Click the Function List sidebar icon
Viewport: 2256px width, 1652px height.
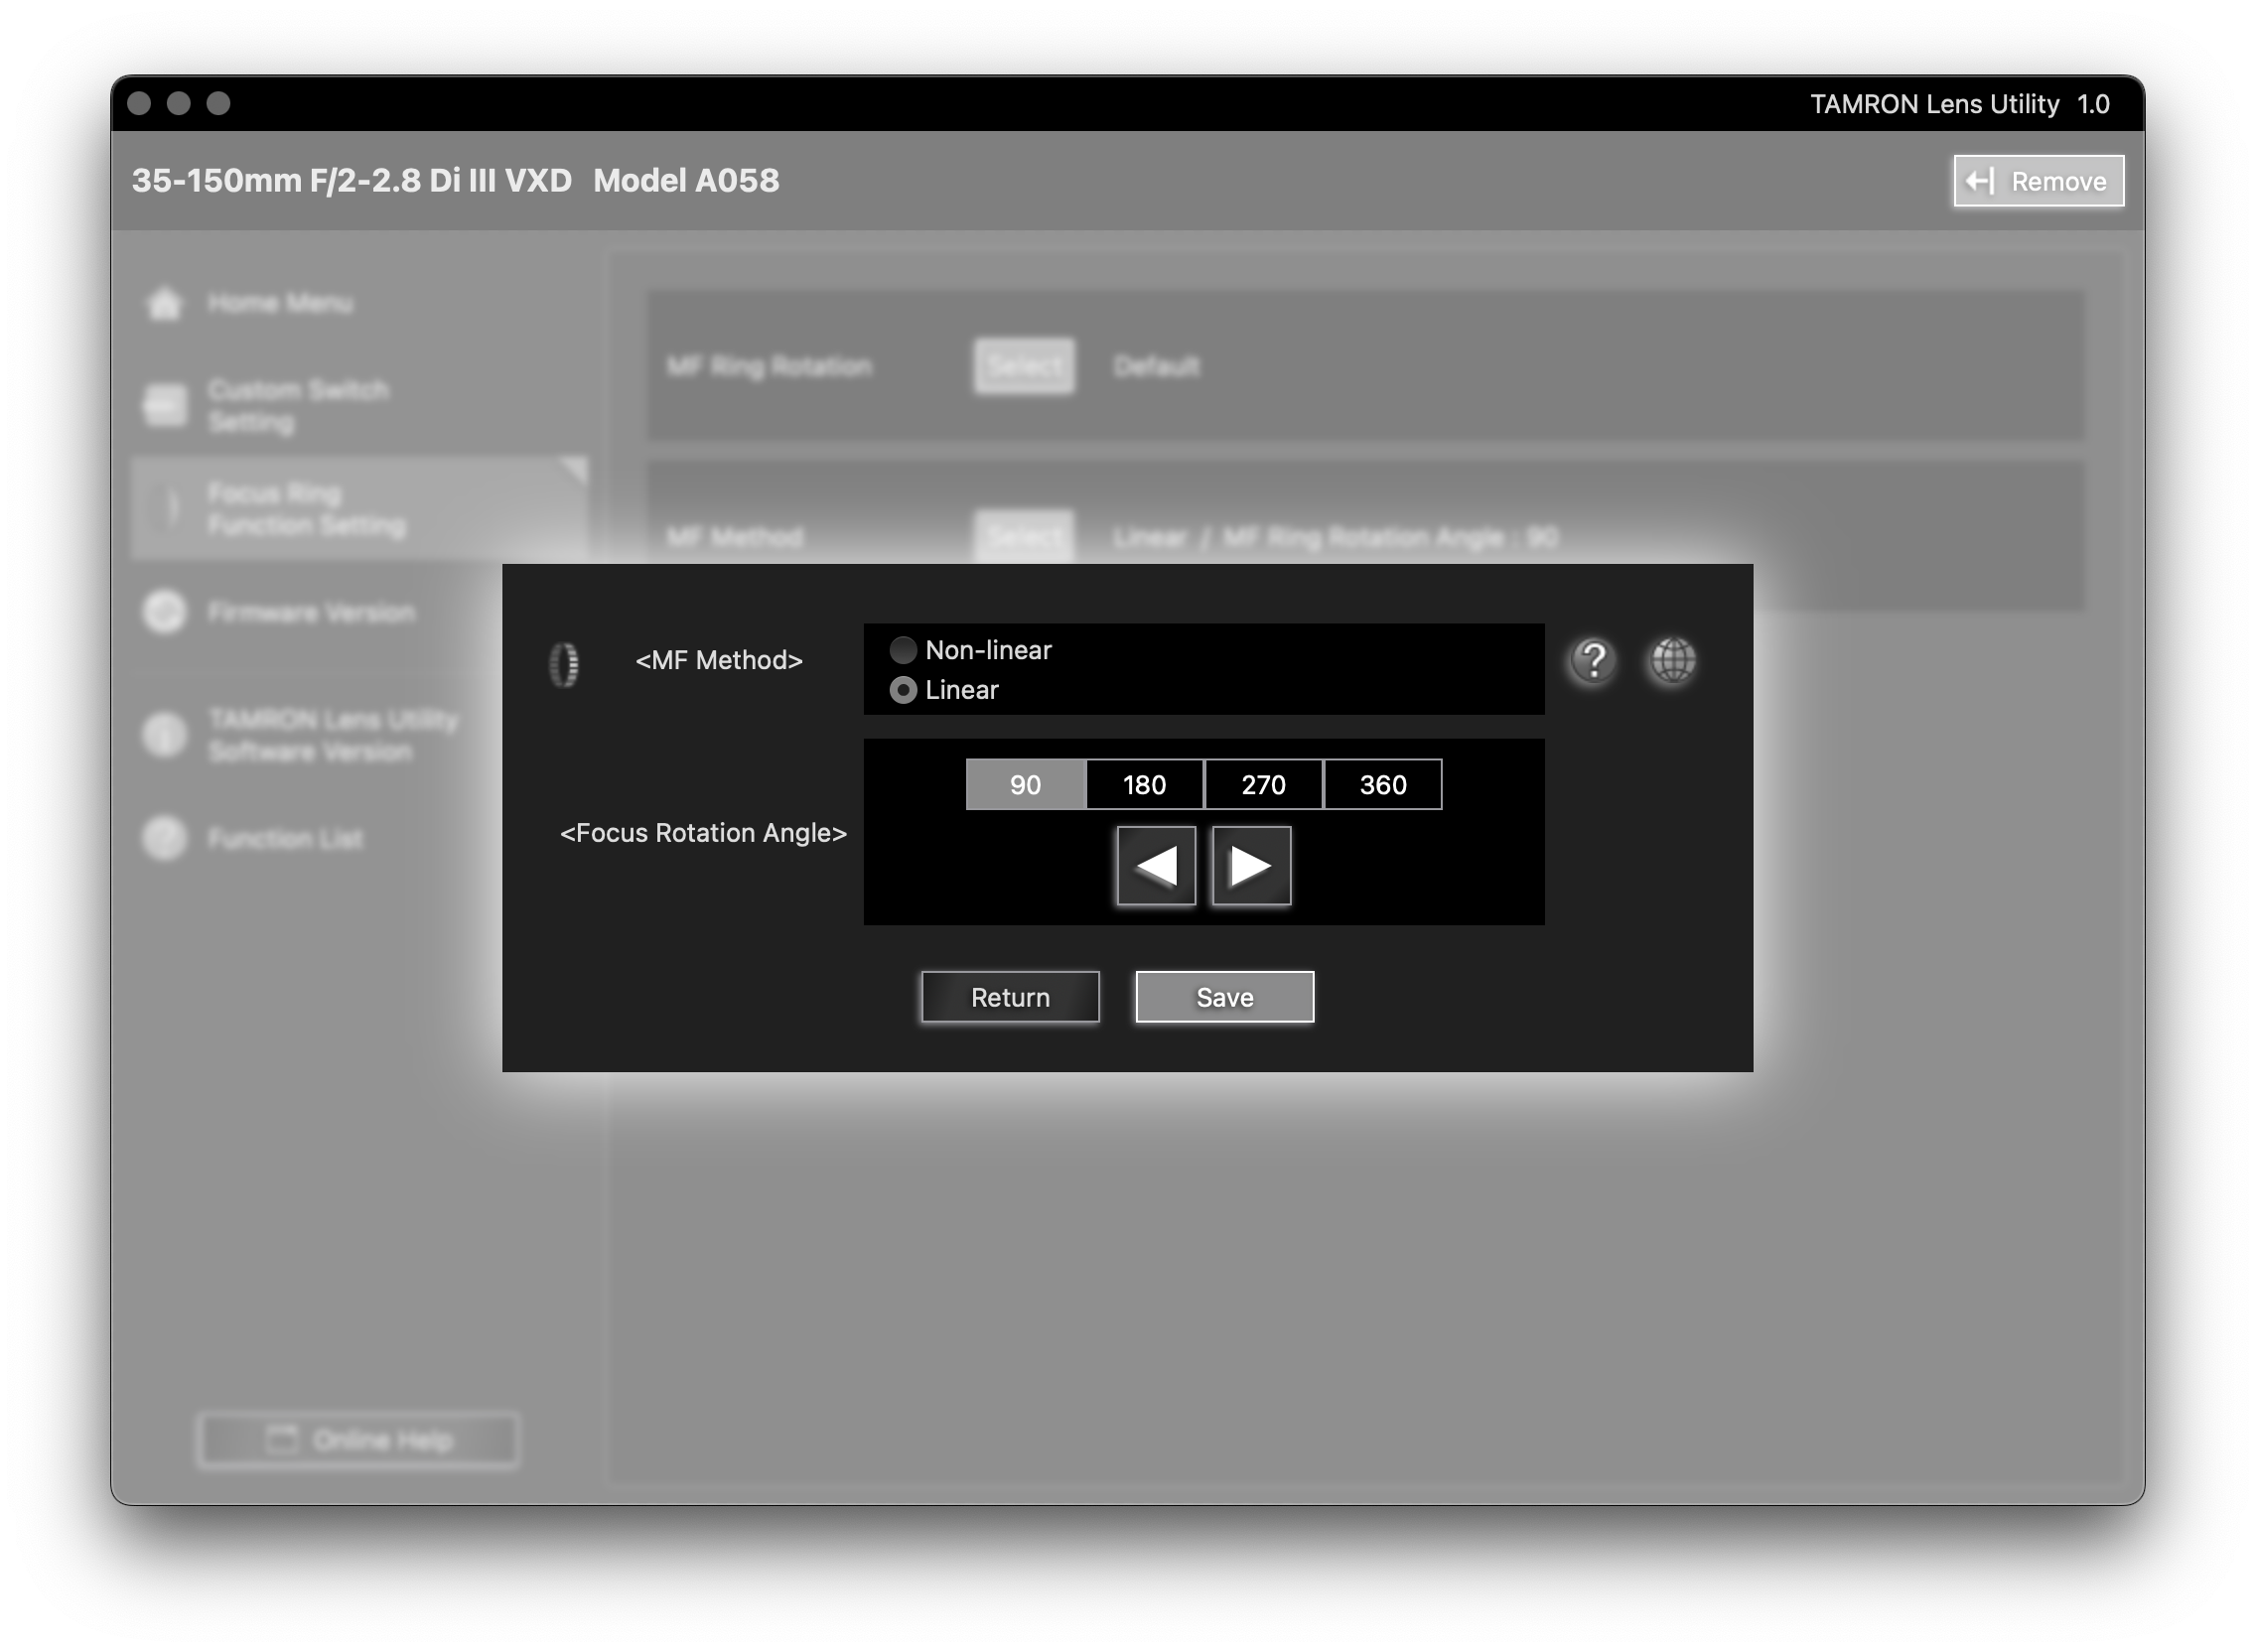point(165,838)
